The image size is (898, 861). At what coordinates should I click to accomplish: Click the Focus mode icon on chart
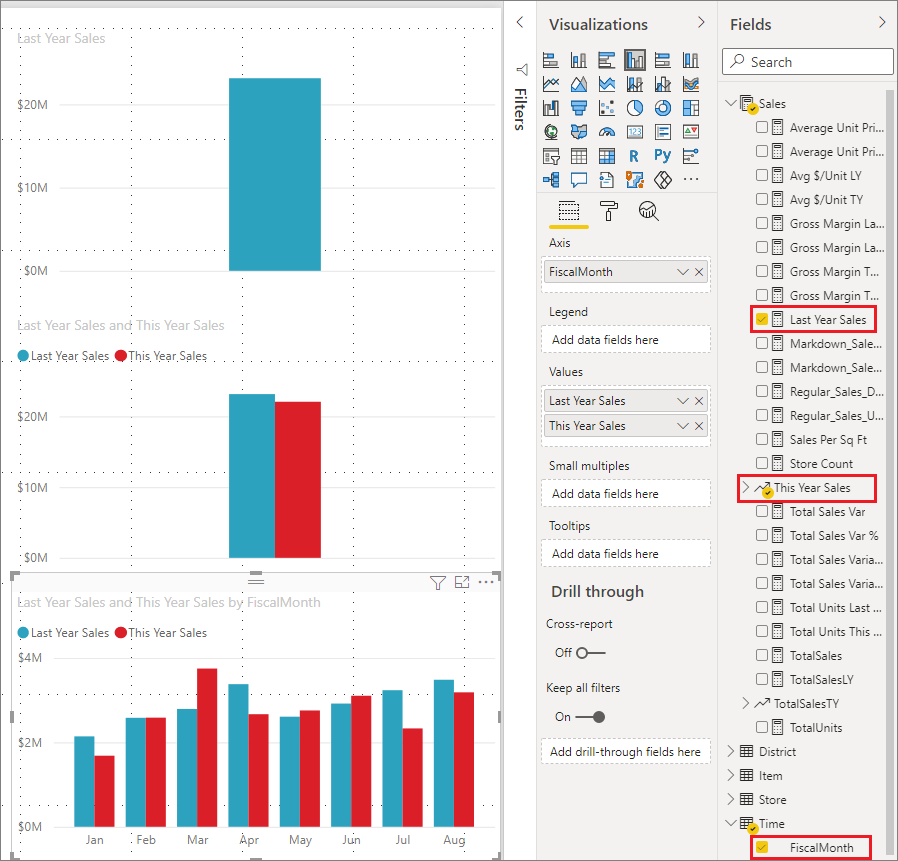pyautogui.click(x=462, y=582)
